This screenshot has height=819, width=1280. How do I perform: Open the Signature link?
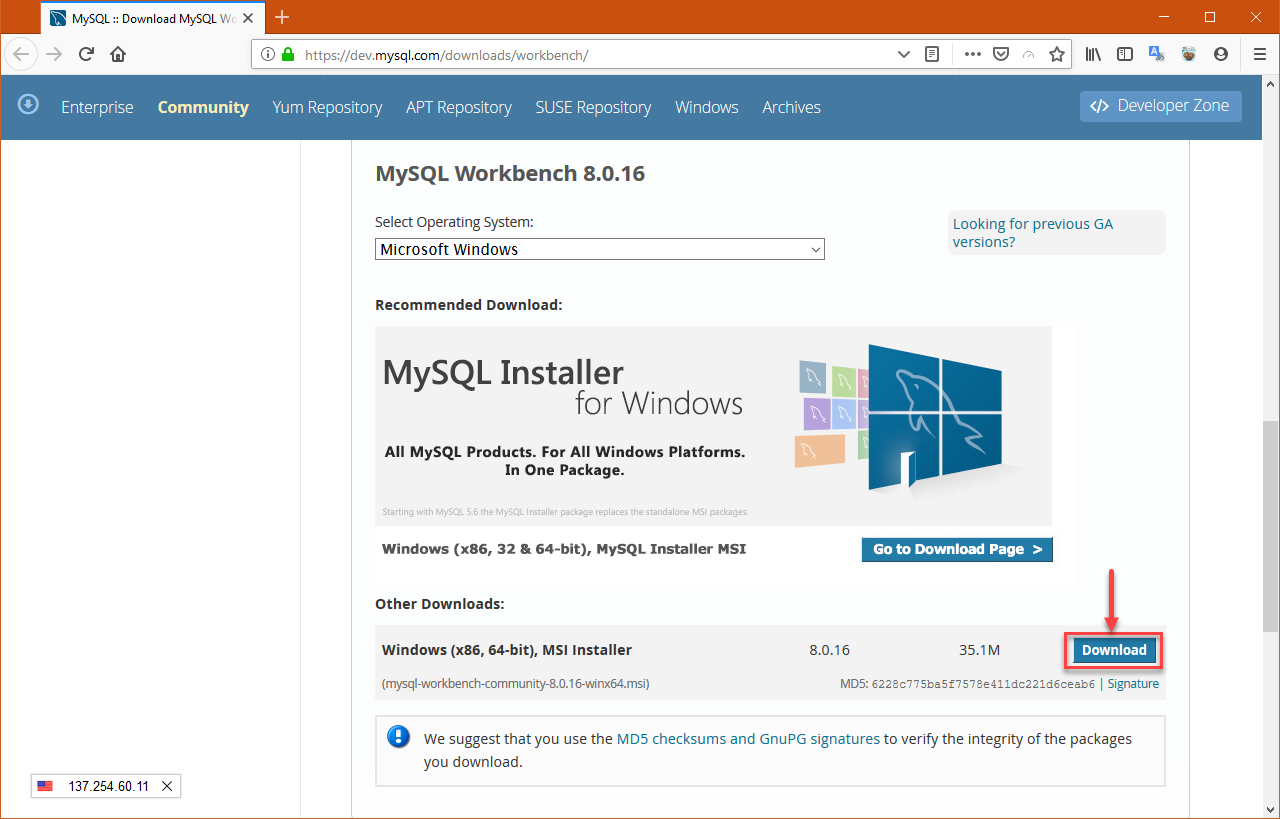point(1133,684)
